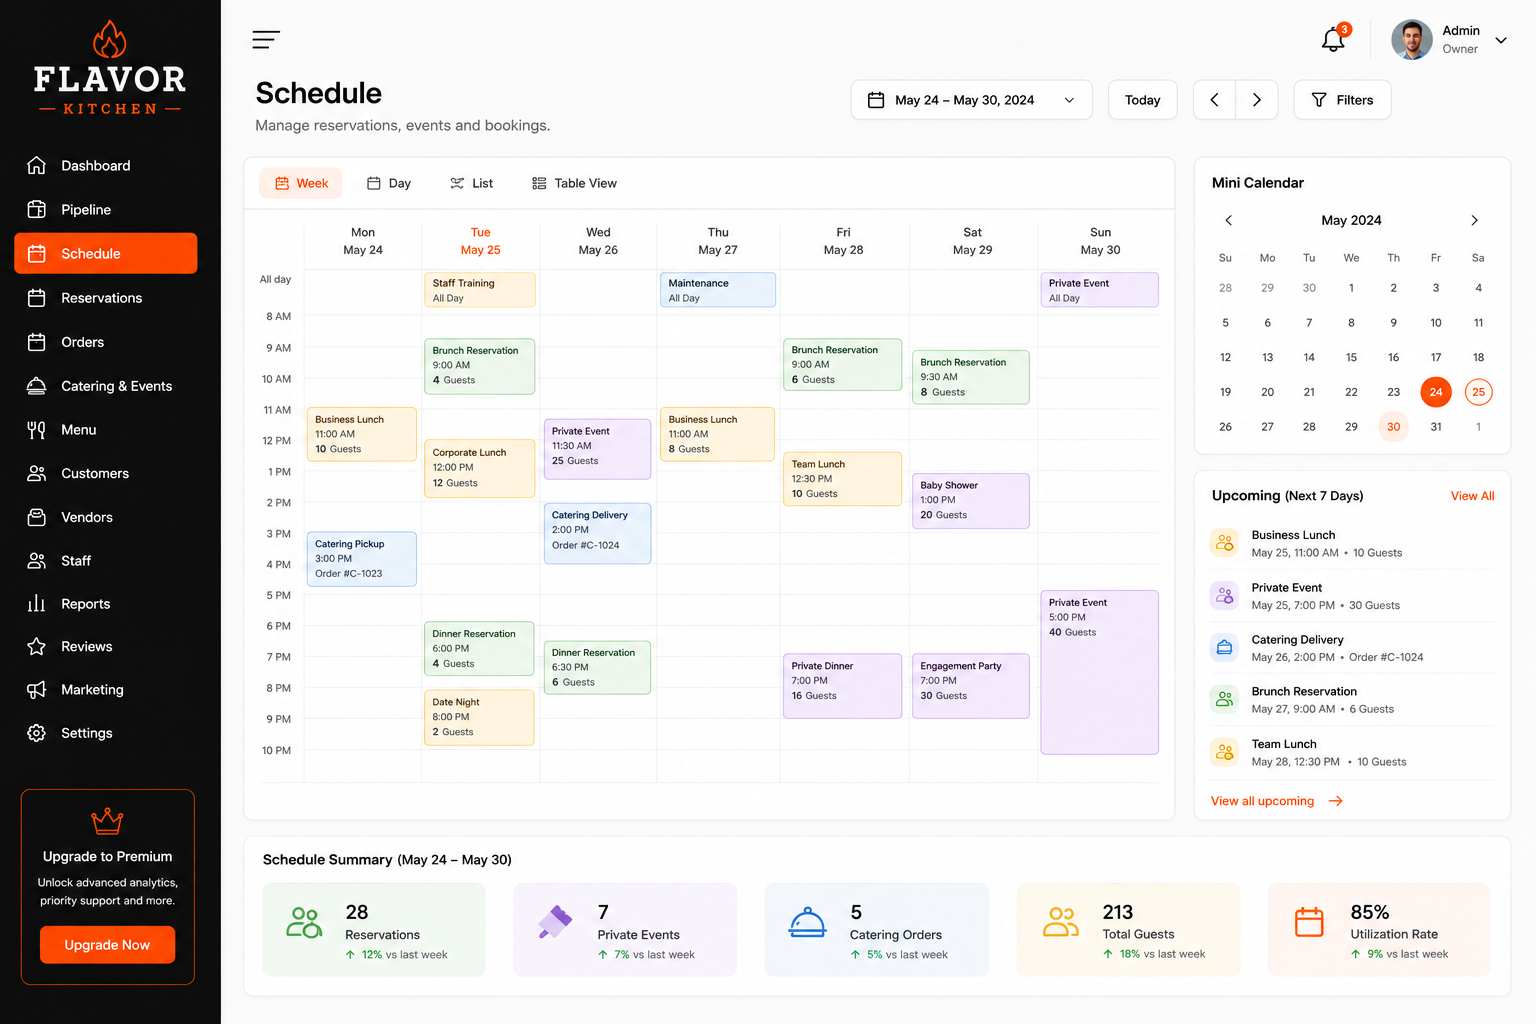Image resolution: width=1536 pixels, height=1024 pixels.
Task: Open the Schedule sidebar item
Action: (106, 253)
